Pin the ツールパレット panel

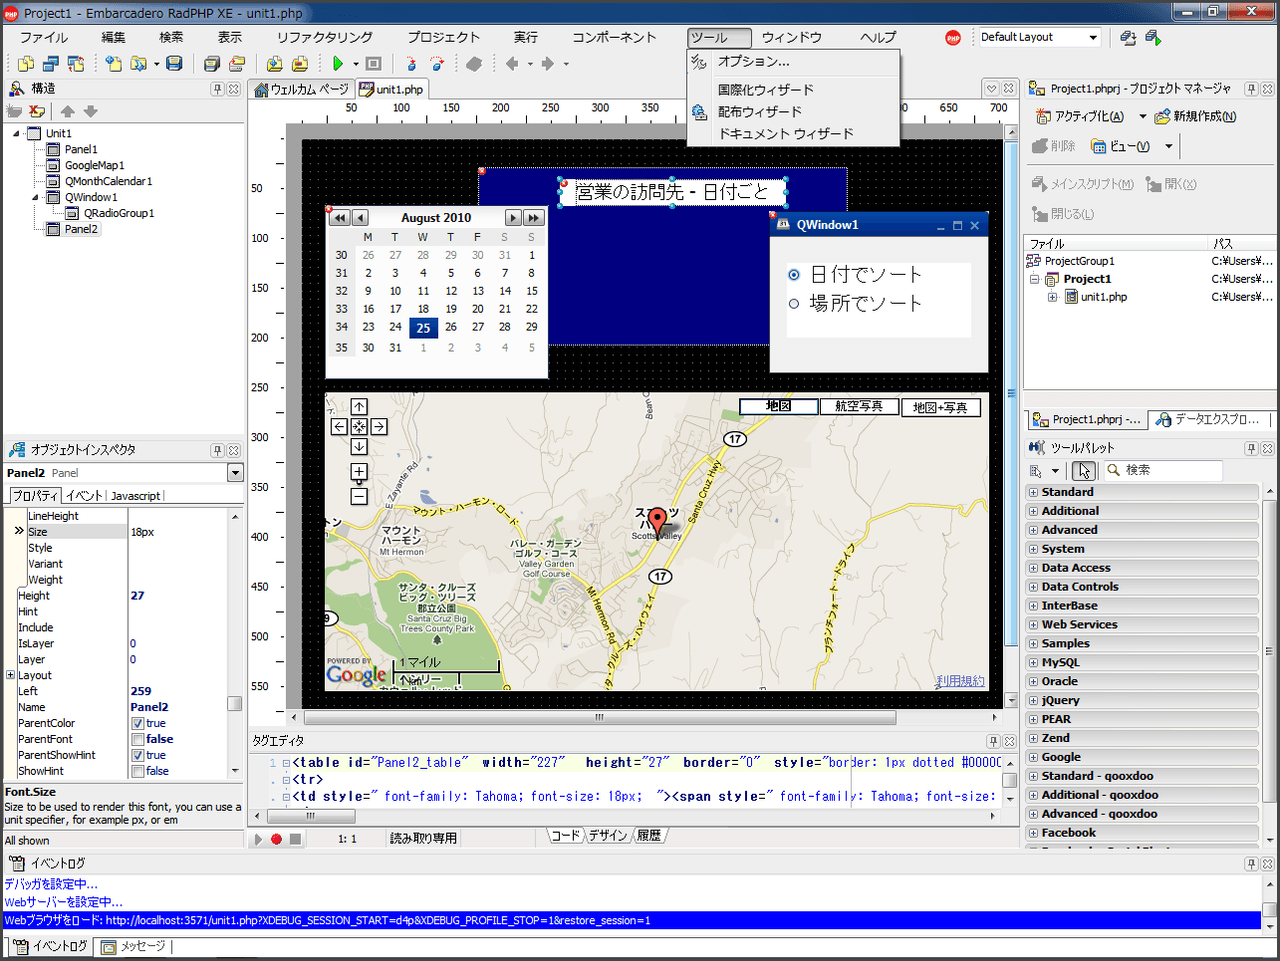pos(1251,449)
